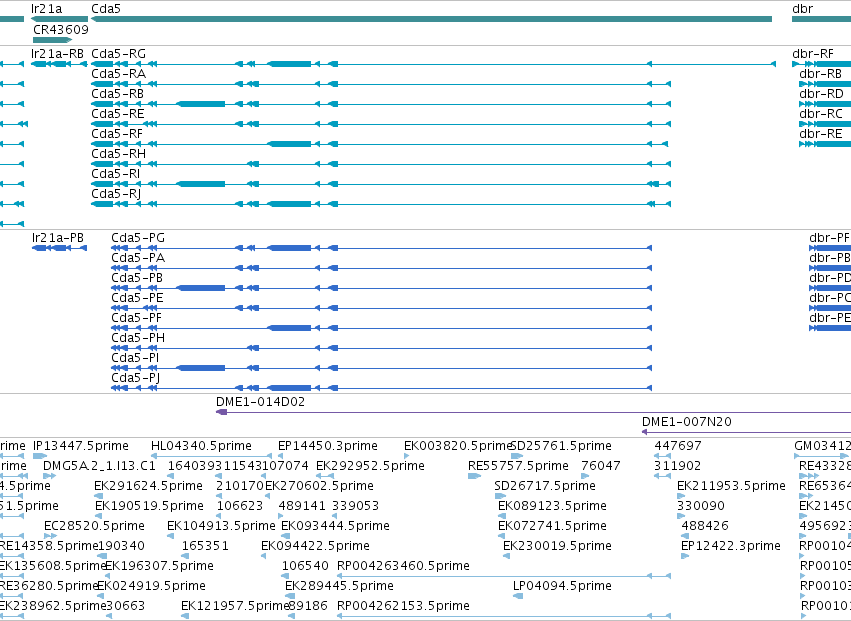Open transcript dbr-RD
This screenshot has height=621, width=851.
click(x=821, y=93)
